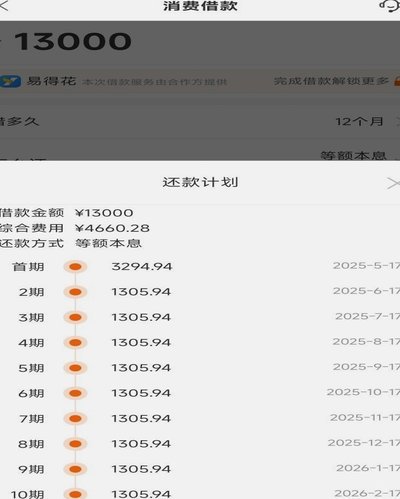The width and height of the screenshot is (400, 499).
Task: Tap the due date 2025-9-17
Action: pyautogui.click(x=366, y=367)
